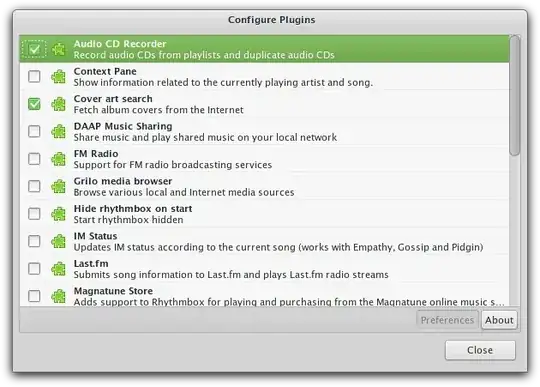This screenshot has height=387, width=540.
Task: Enable the Context Pane plugin checkbox
Action: pyautogui.click(x=34, y=76)
